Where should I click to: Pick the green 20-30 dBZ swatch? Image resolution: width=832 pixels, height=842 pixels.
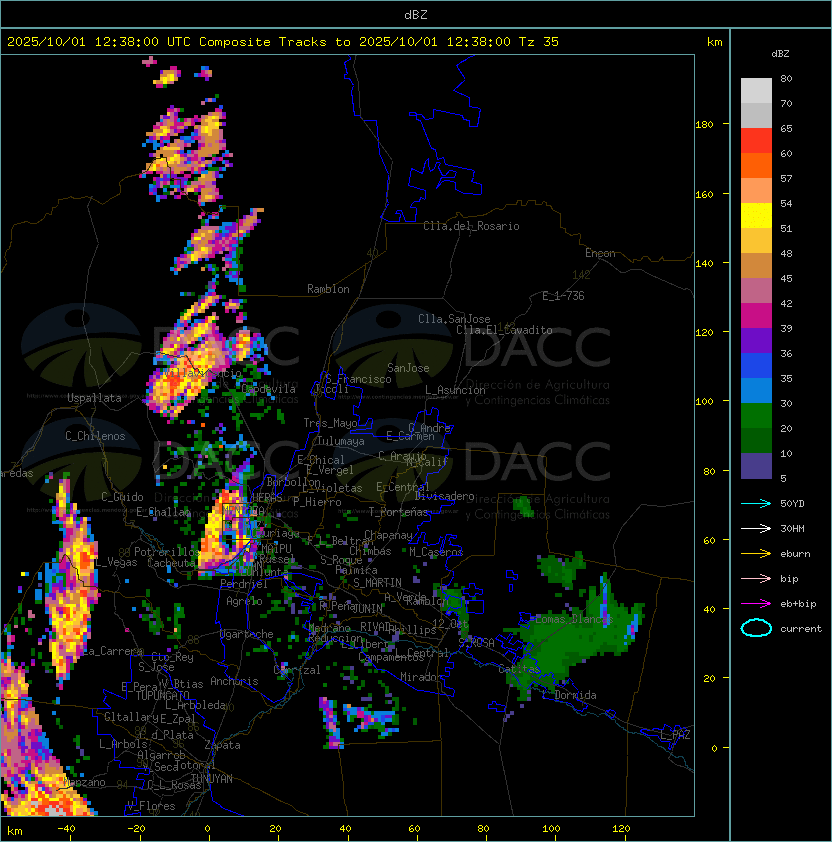(x=756, y=416)
